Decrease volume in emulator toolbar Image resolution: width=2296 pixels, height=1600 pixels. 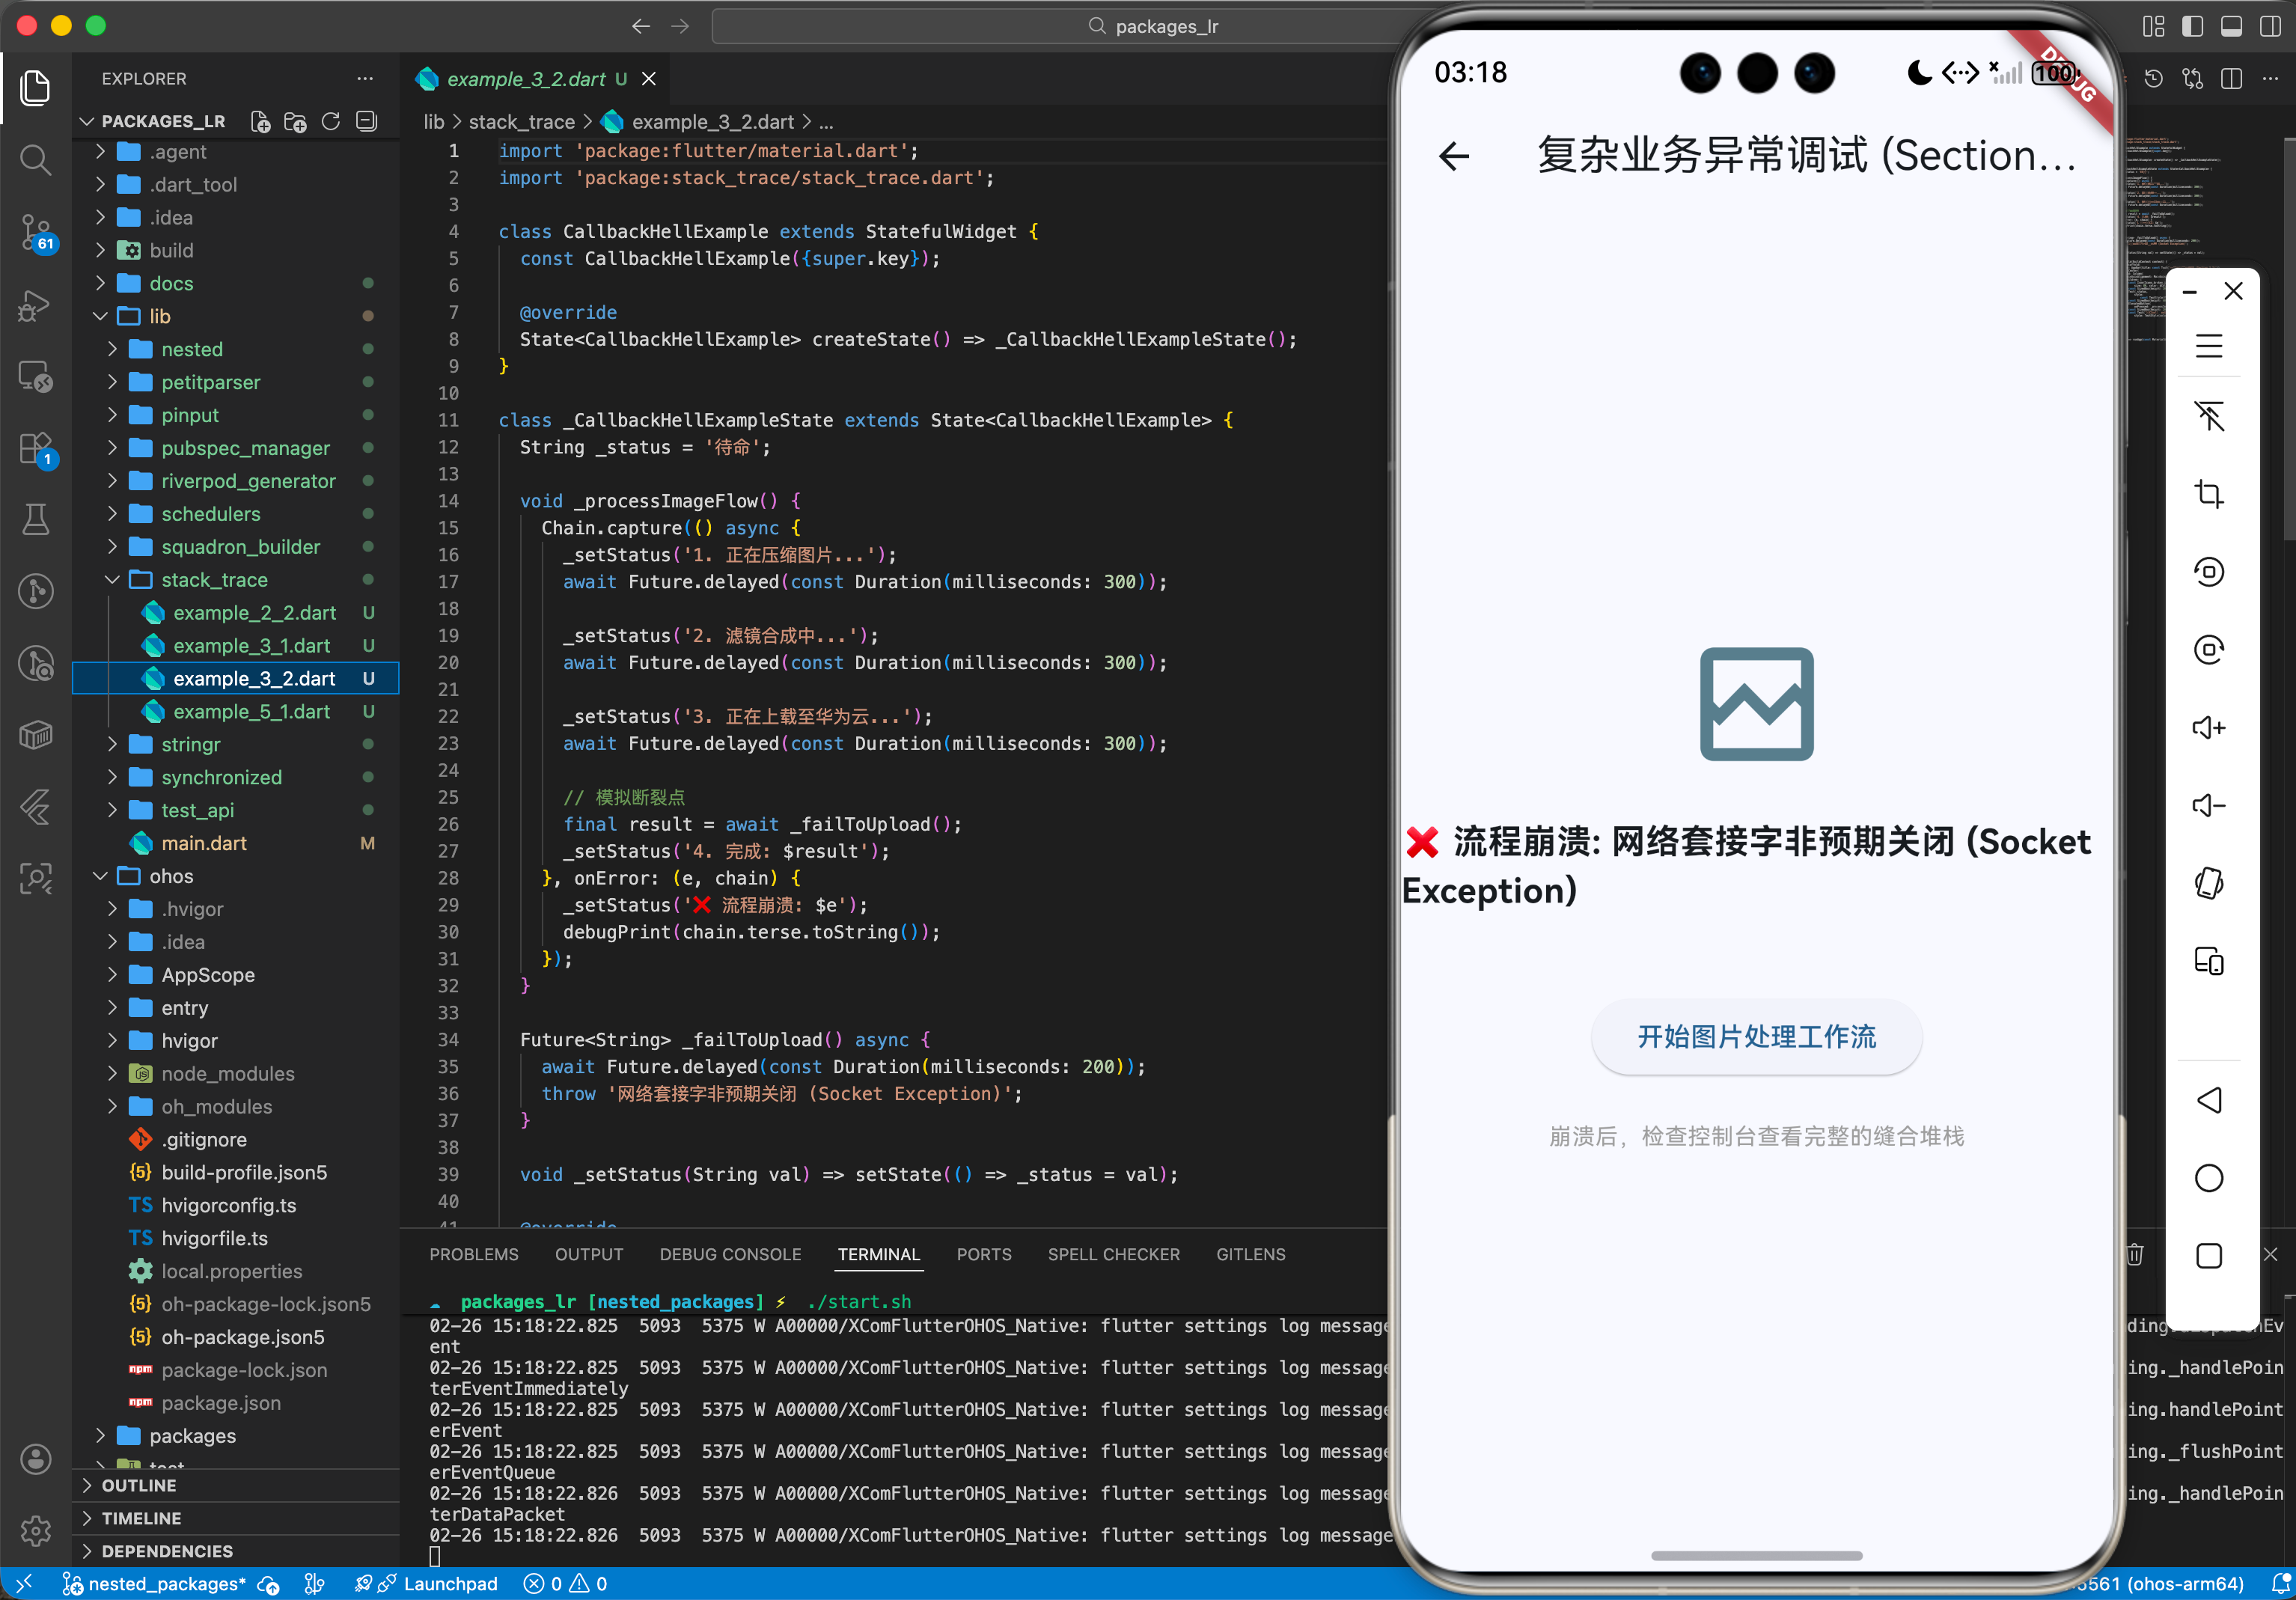click(x=2208, y=805)
